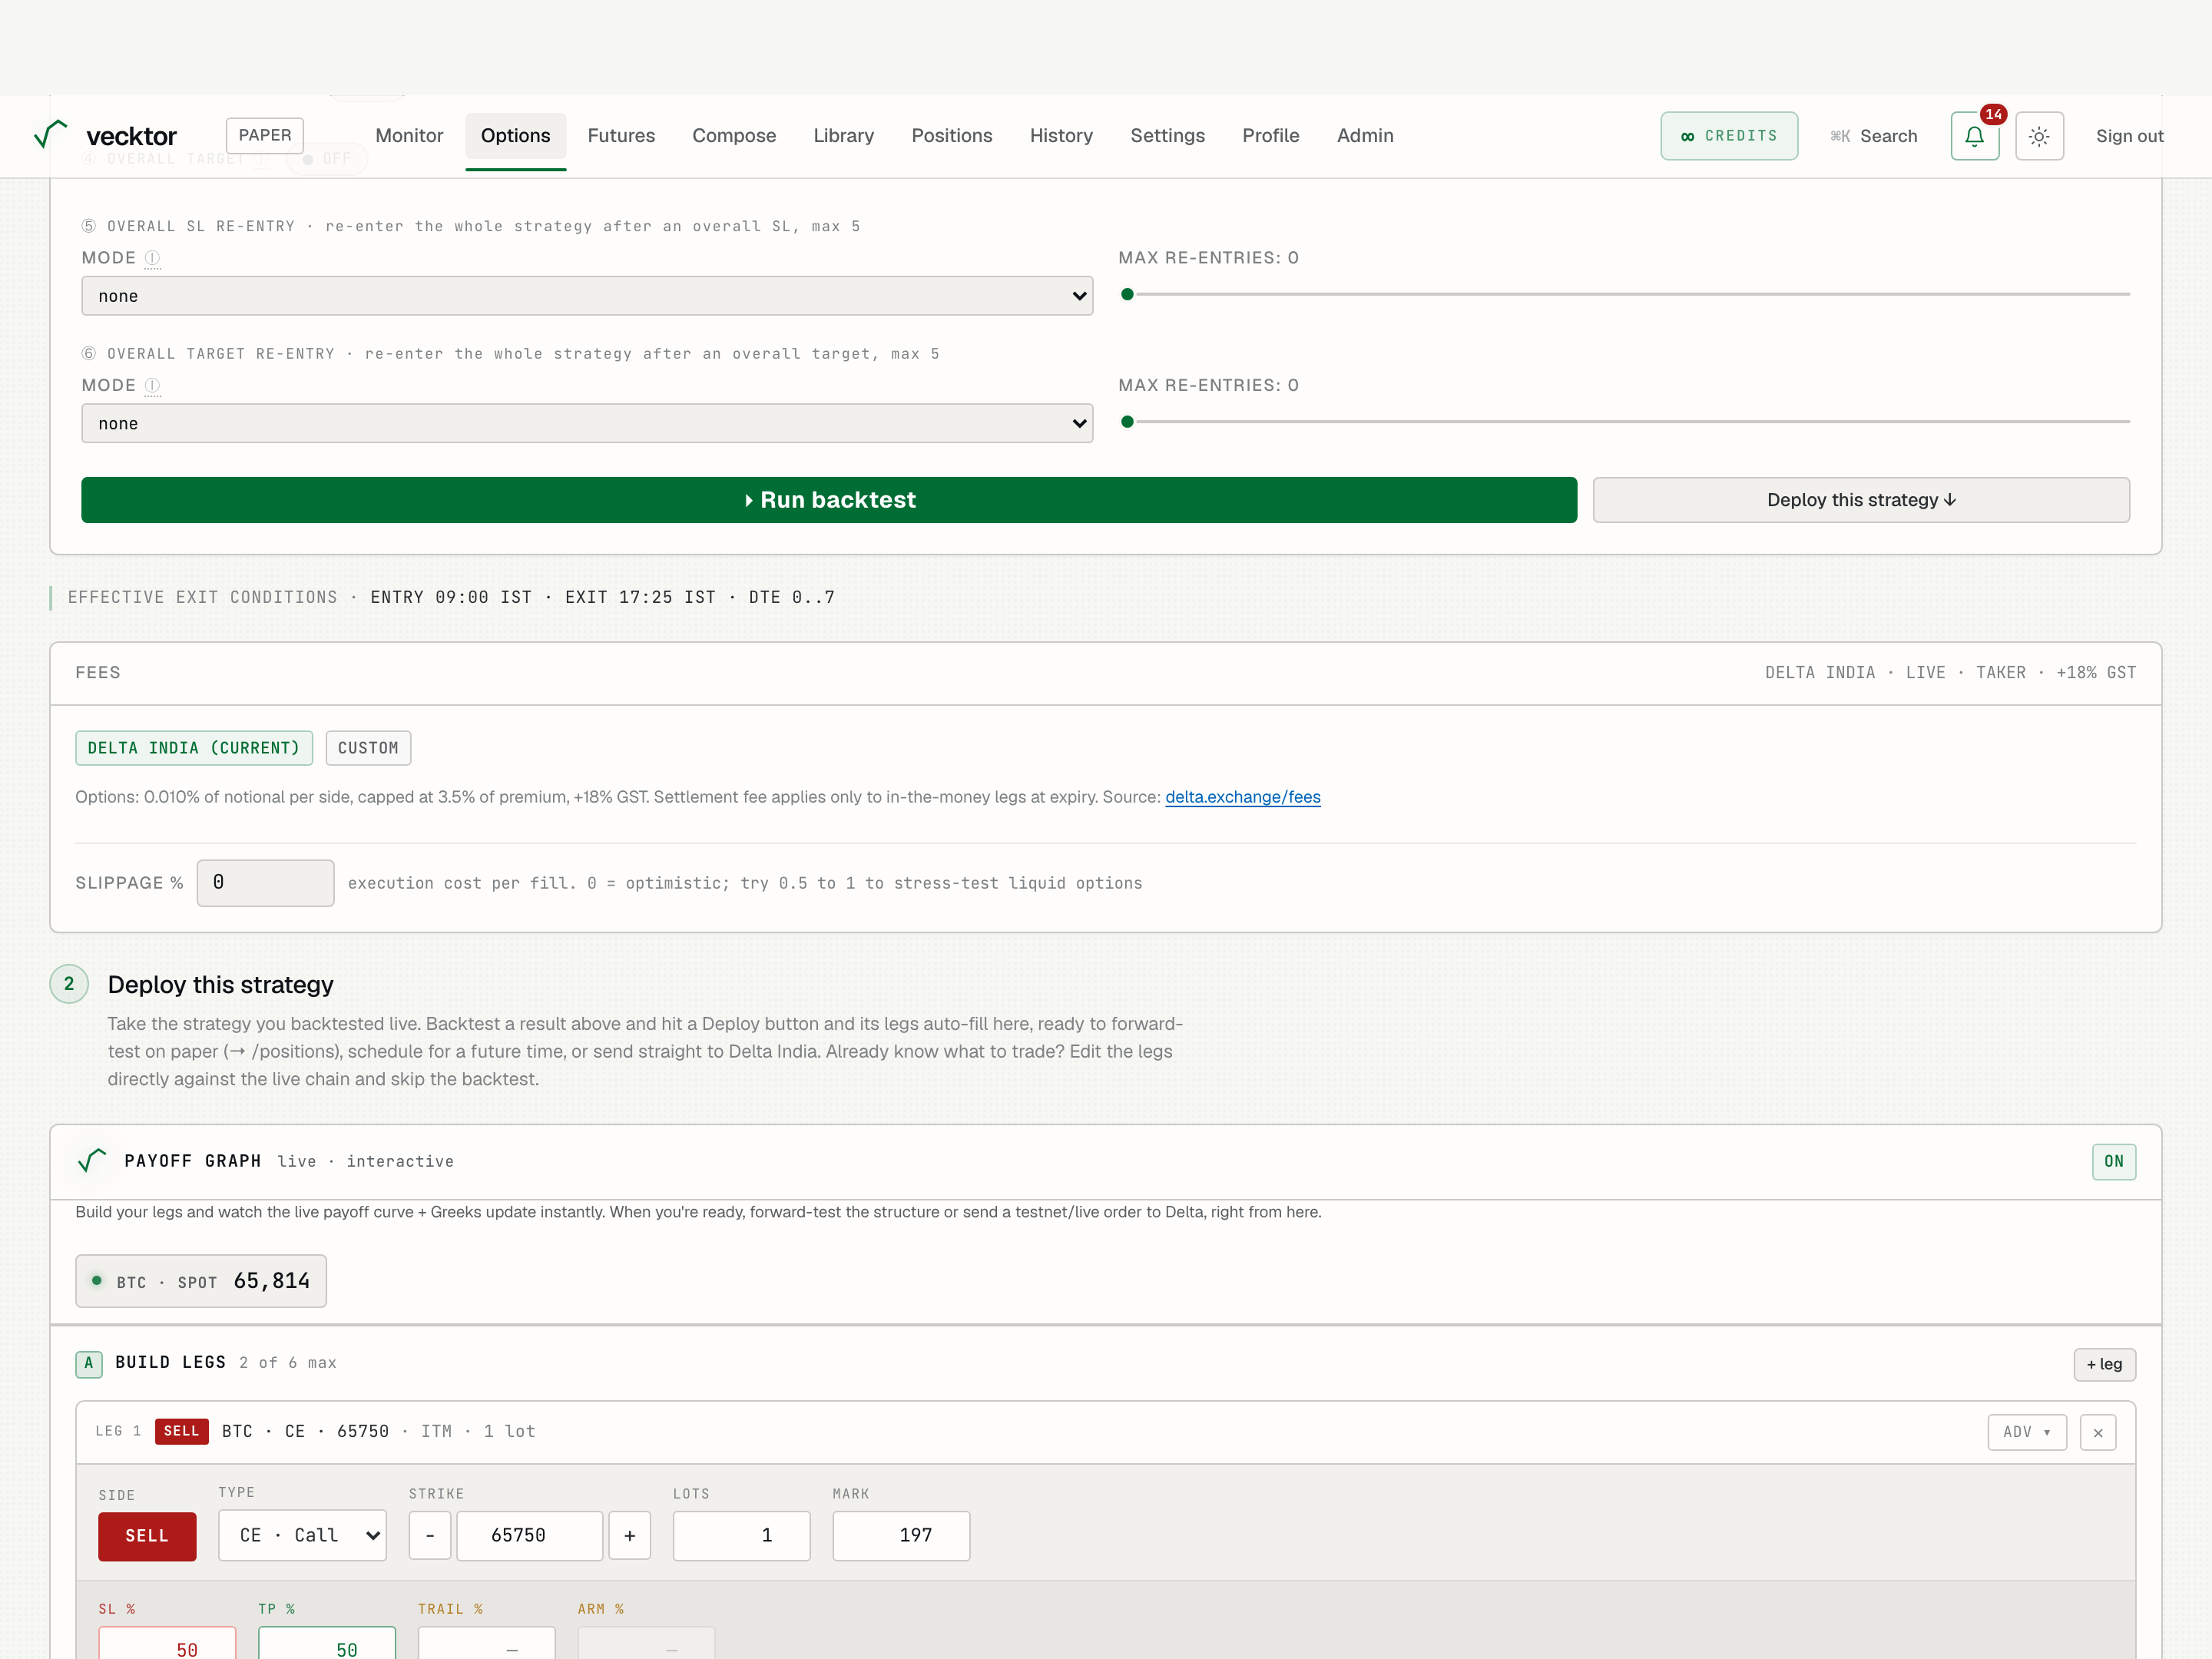This screenshot has height=1659, width=2212.
Task: Click the Search field in the header
Action: [x=1873, y=136]
